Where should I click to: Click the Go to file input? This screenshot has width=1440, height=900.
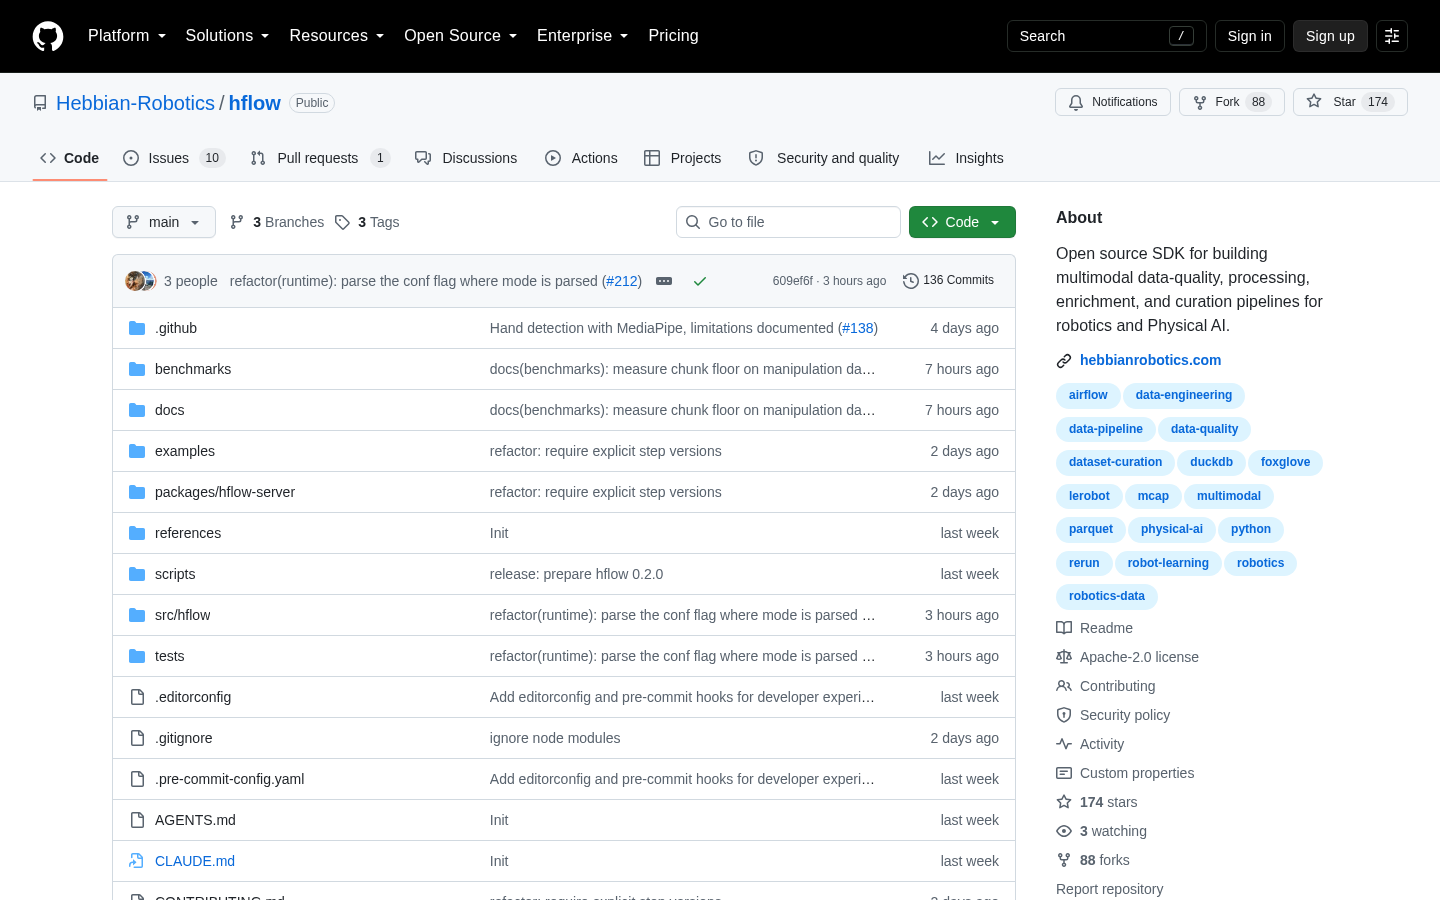tap(788, 222)
